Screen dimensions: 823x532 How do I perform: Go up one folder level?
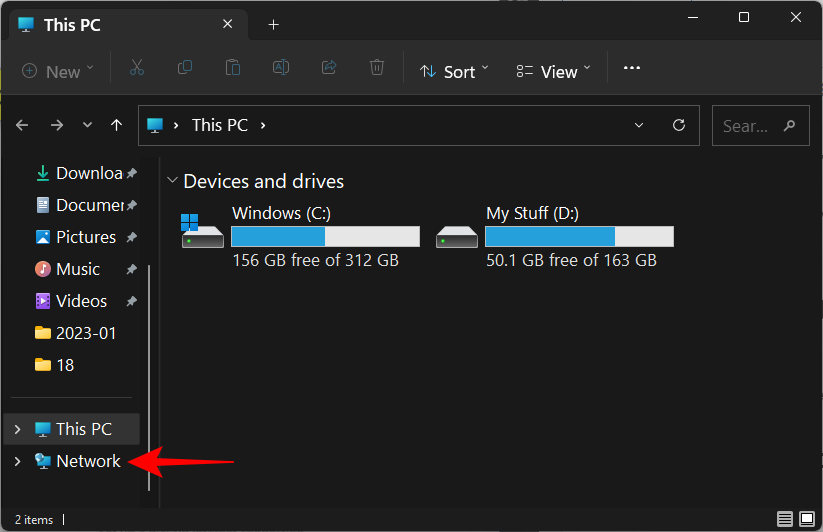click(117, 125)
